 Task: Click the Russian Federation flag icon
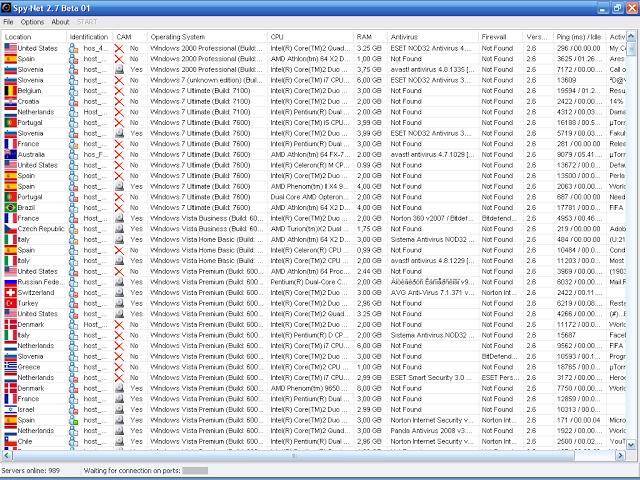[x=11, y=282]
